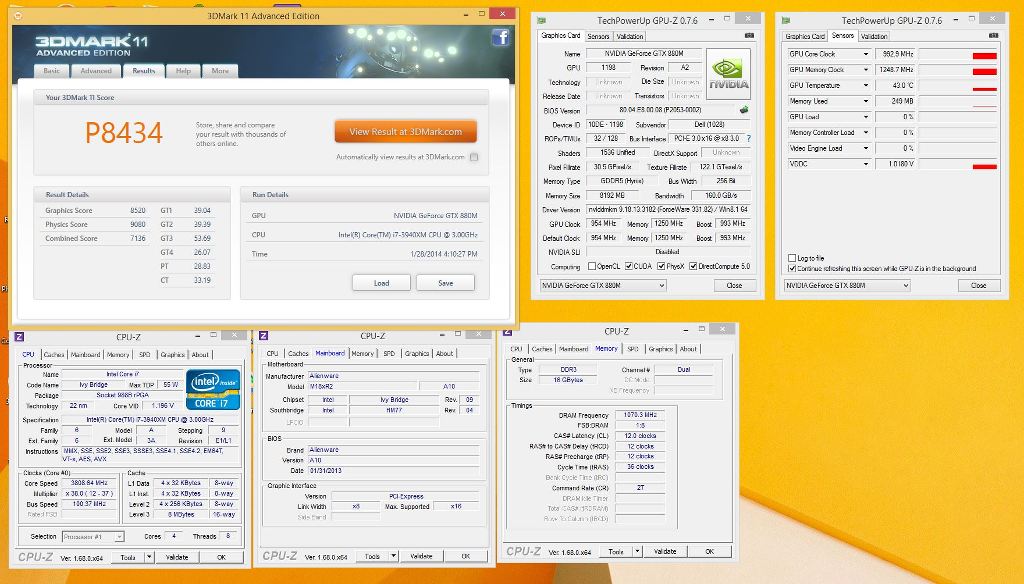Screen dimensions: 1024x584
Task: Switch to the Advanced tab in 3DMark 11
Action: (96, 71)
